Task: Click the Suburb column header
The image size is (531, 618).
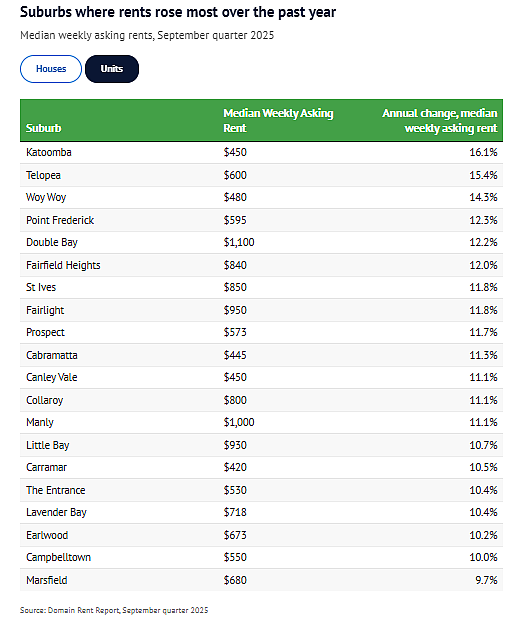Action: tap(44, 128)
